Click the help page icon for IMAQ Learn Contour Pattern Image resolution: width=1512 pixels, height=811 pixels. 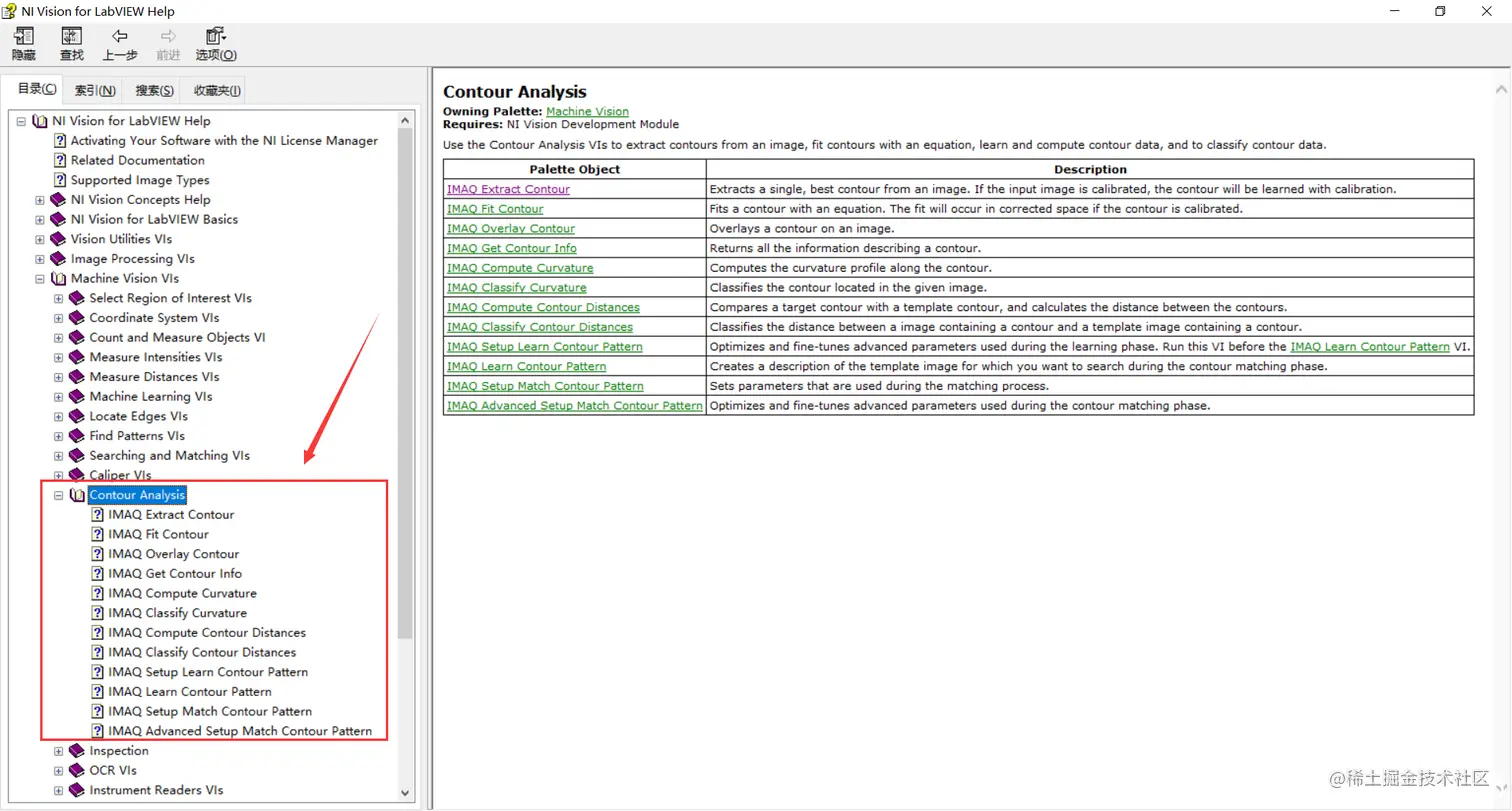point(98,692)
